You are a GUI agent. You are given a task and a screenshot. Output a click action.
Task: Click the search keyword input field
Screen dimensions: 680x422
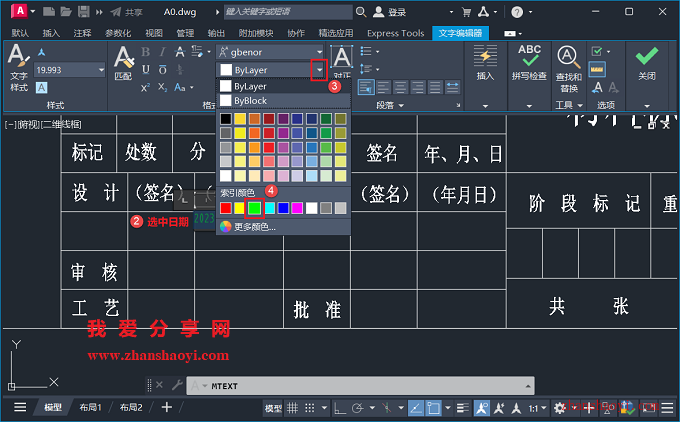pos(288,12)
